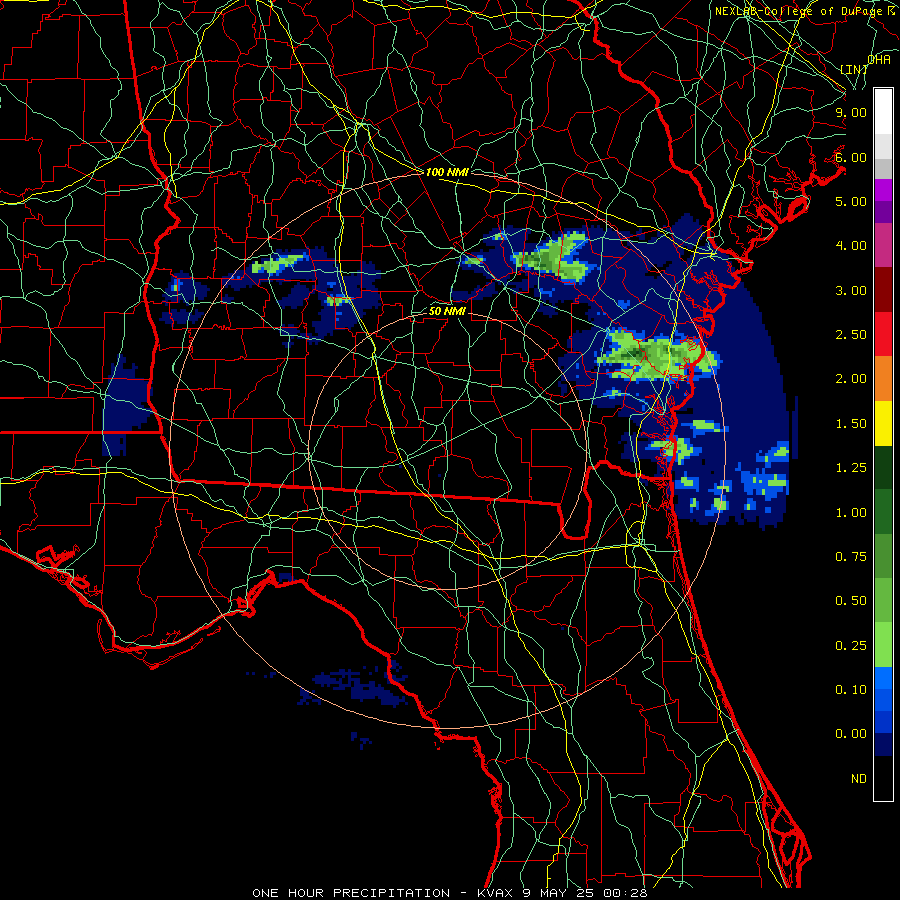Image resolution: width=900 pixels, height=900 pixels.
Task: Click the 1.00 legend value
Action: [x=851, y=513]
